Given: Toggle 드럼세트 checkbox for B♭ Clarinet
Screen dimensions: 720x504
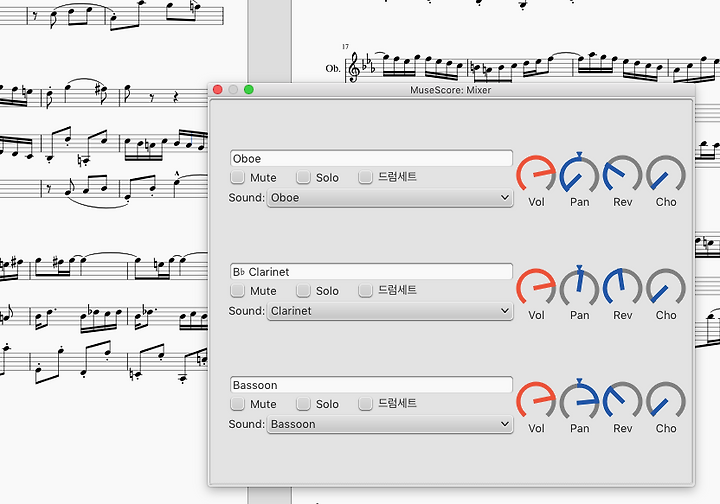Looking at the screenshot, I should coord(365,290).
